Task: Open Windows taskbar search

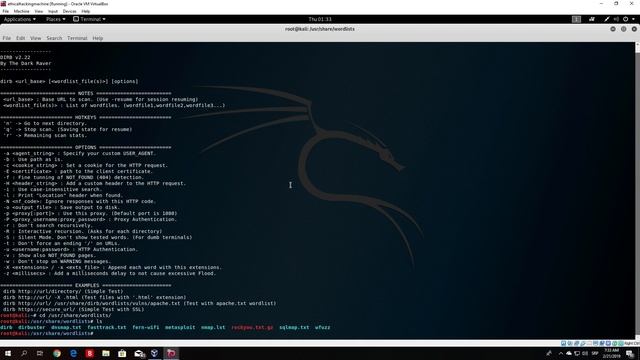Action: coord(24,353)
